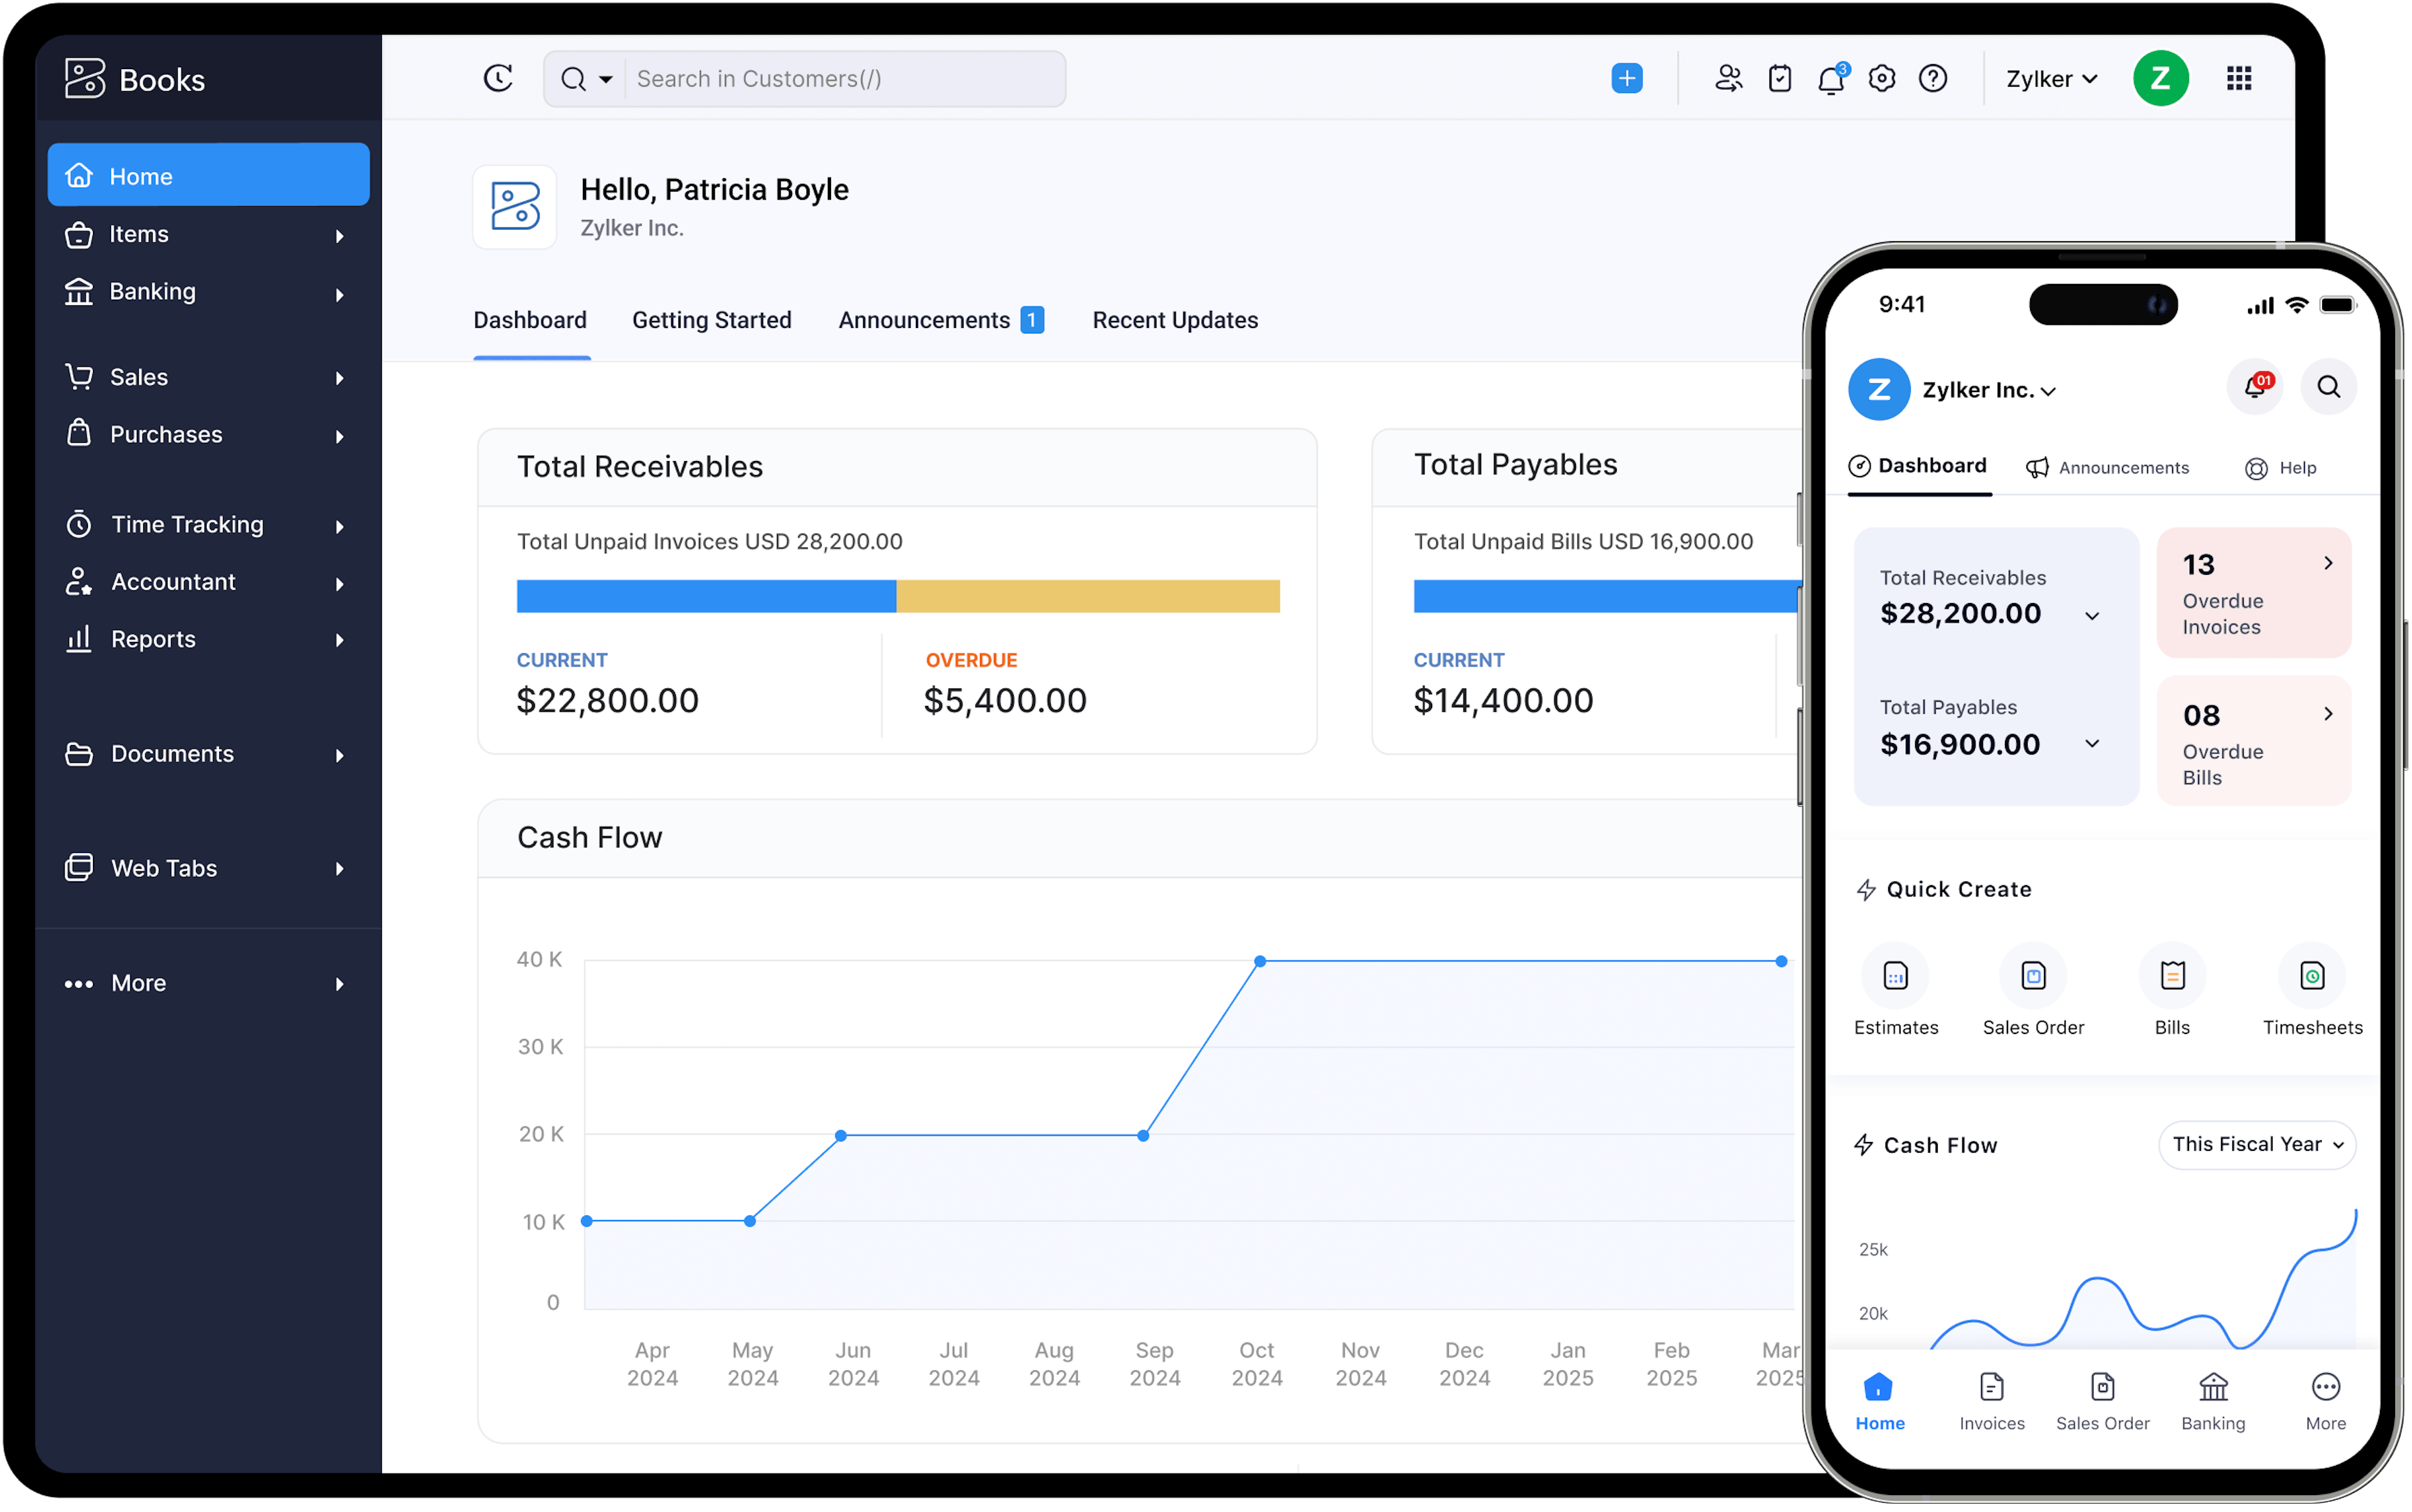Switch to the Getting Started tab

point(711,320)
